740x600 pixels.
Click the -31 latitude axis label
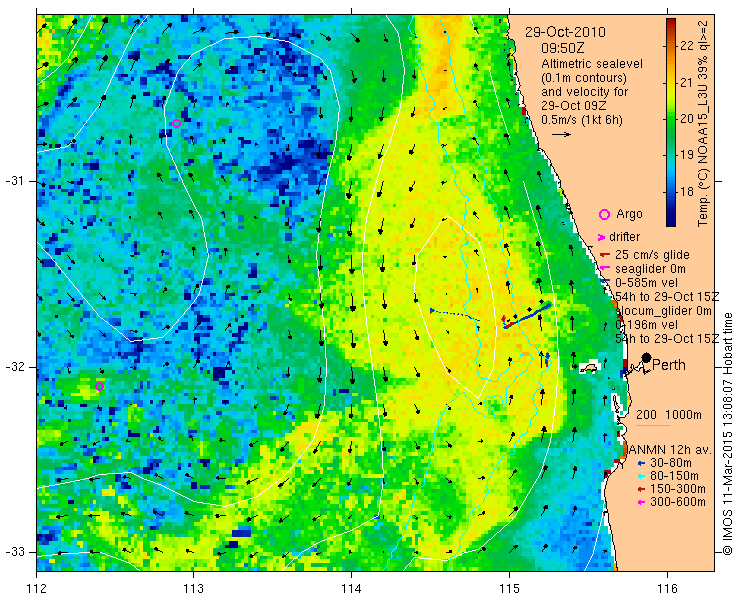(14, 181)
